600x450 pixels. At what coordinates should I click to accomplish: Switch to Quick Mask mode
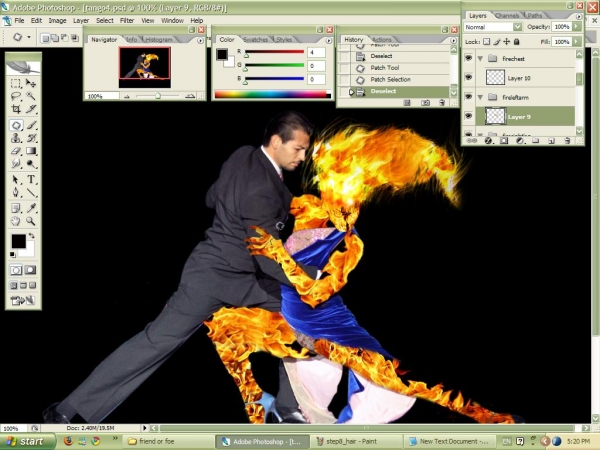(x=30, y=270)
